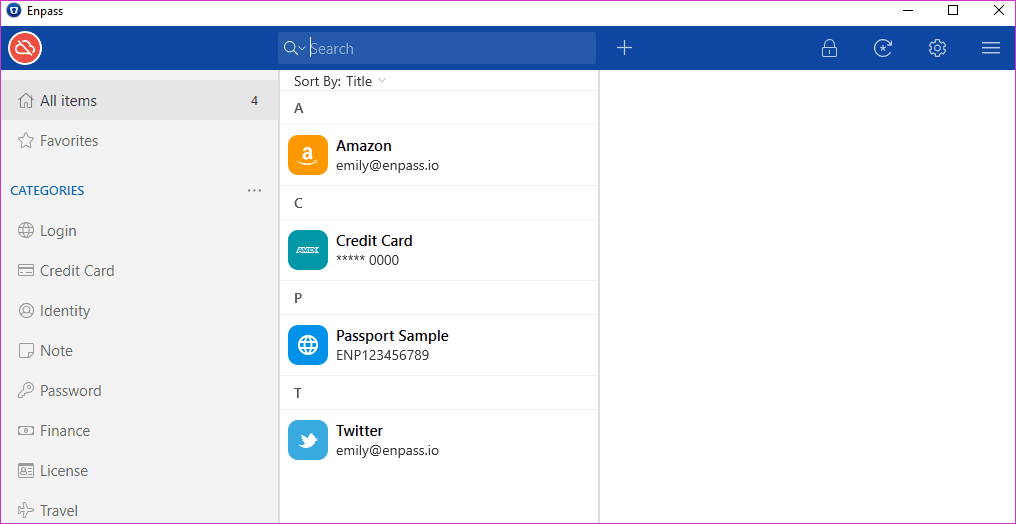Lock the vault using padlock icon
This screenshot has height=524, width=1016.
(829, 48)
